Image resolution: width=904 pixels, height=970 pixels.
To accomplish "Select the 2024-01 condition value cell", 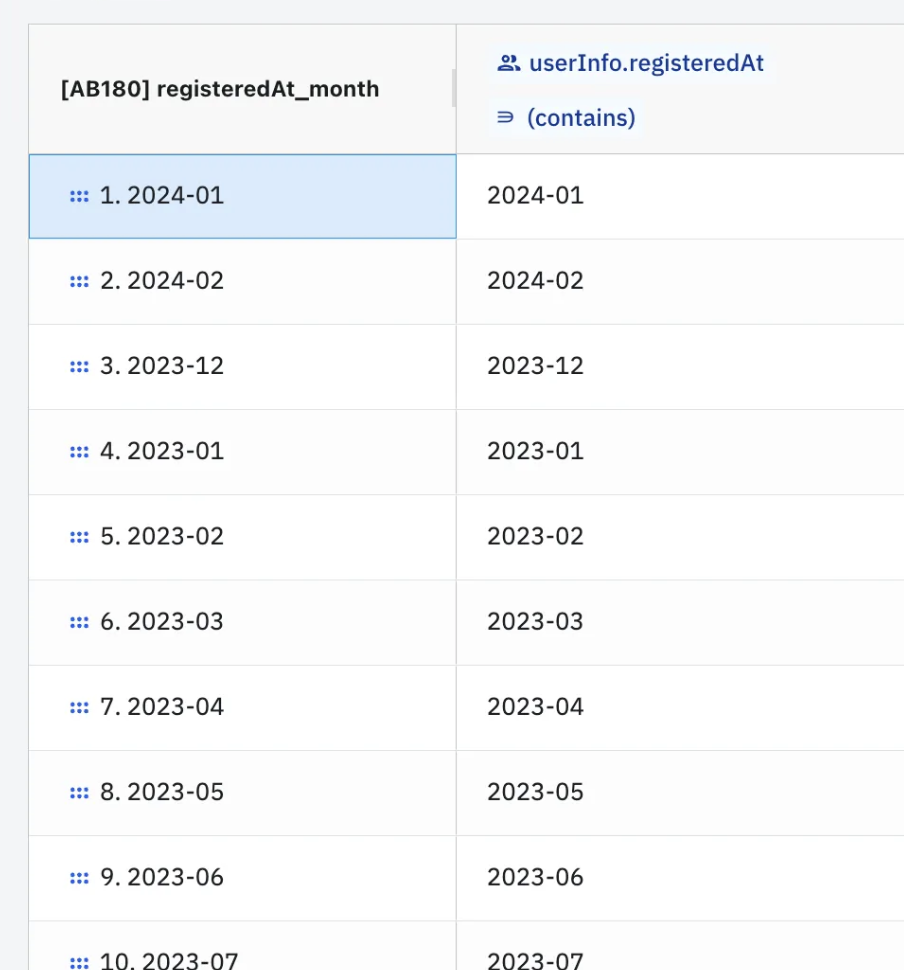I will click(680, 196).
